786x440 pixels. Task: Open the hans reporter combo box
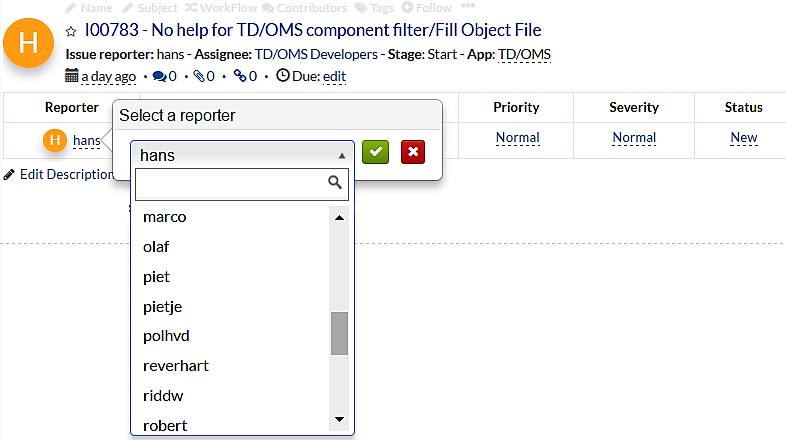[x=242, y=155]
